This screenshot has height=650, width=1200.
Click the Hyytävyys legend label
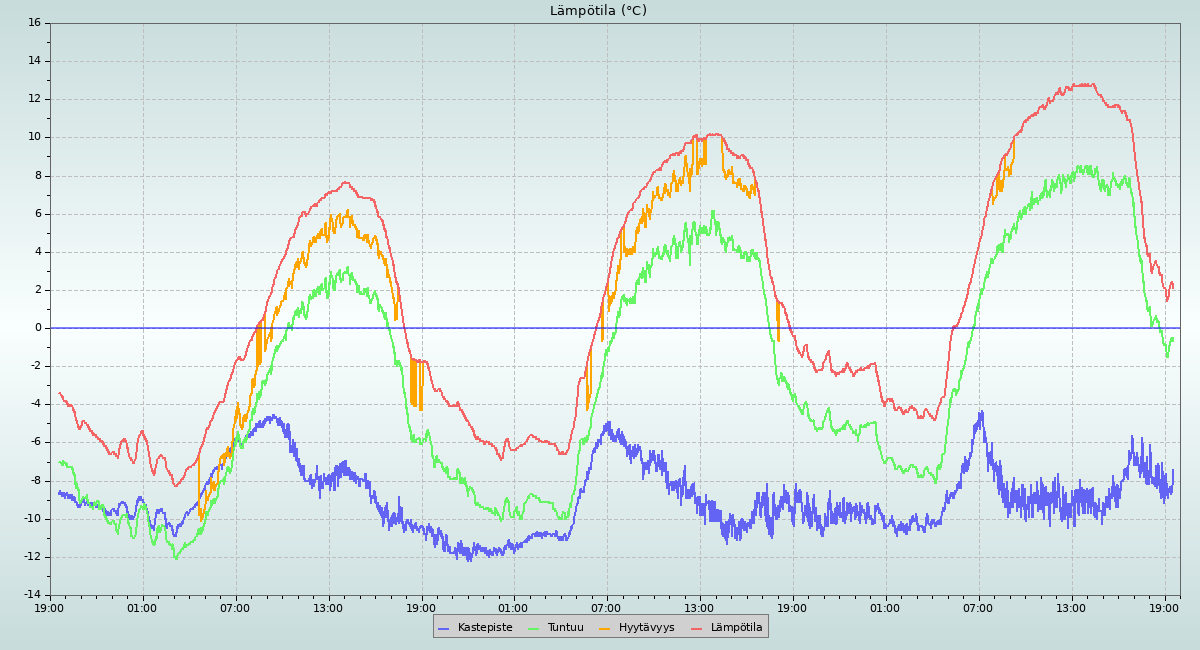point(646,628)
